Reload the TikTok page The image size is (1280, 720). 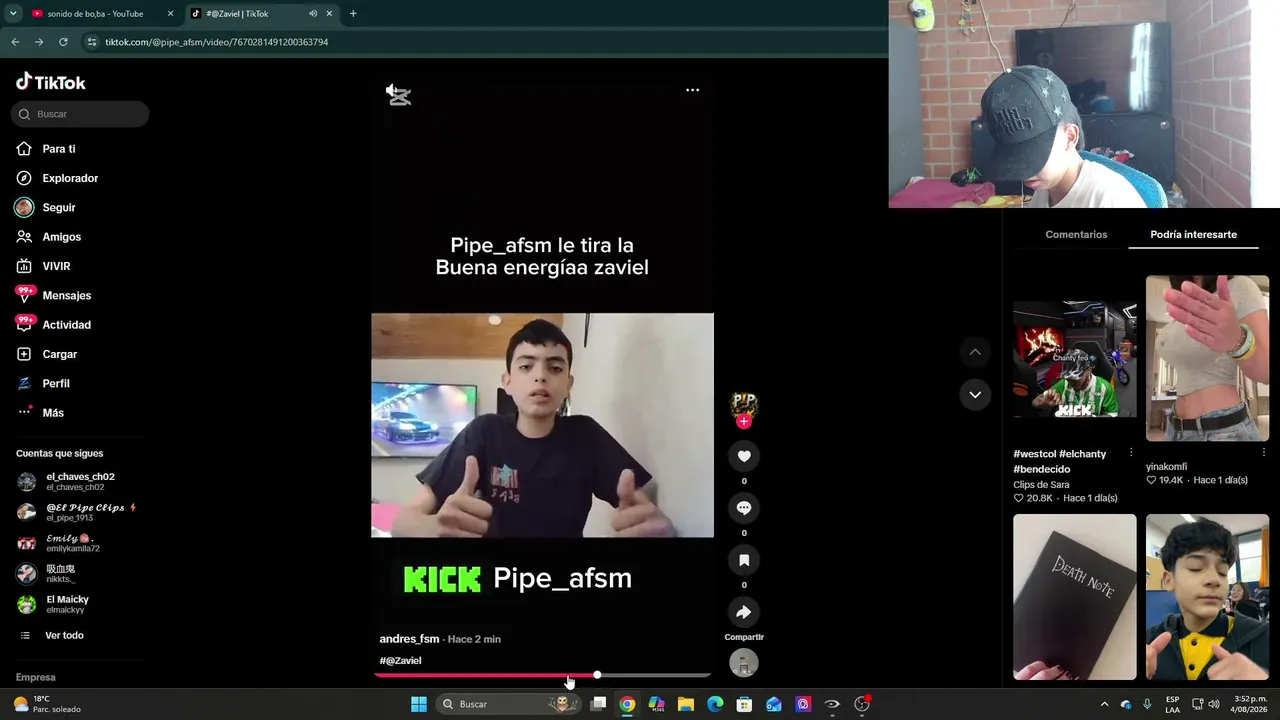pos(63,42)
